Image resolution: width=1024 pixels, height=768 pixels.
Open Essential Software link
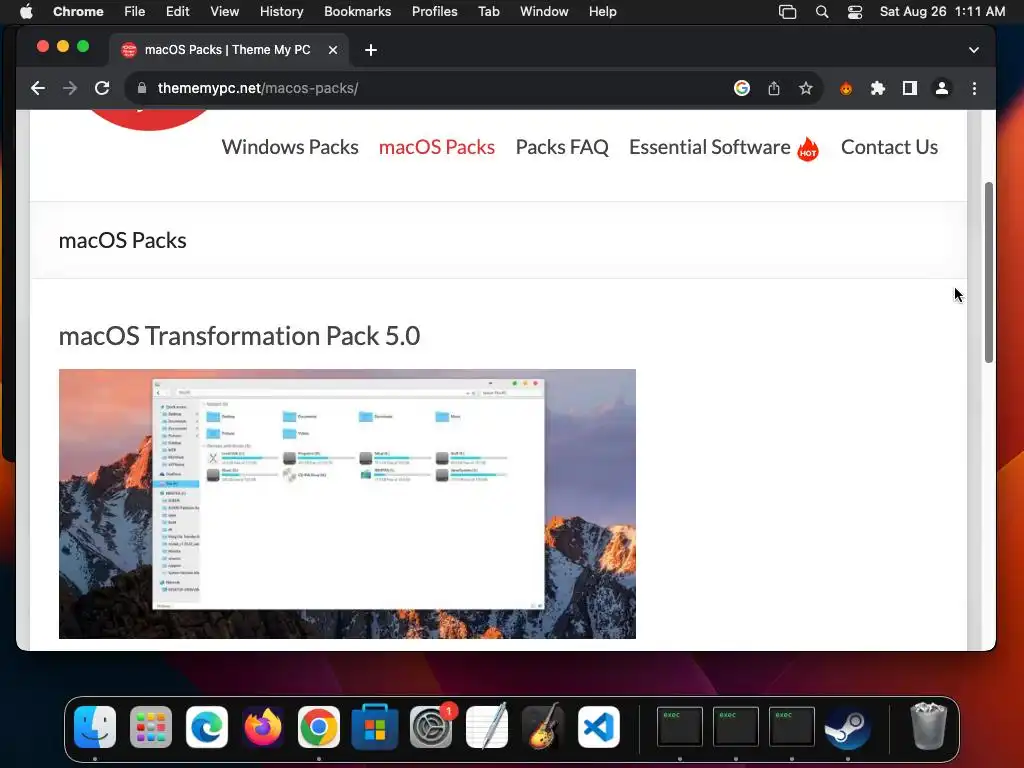tap(710, 147)
